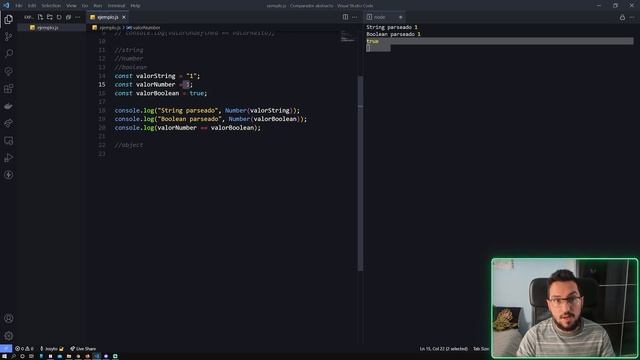
Task: Click valorNumber symbol in breadcrumb
Action: pyautogui.click(x=144, y=28)
